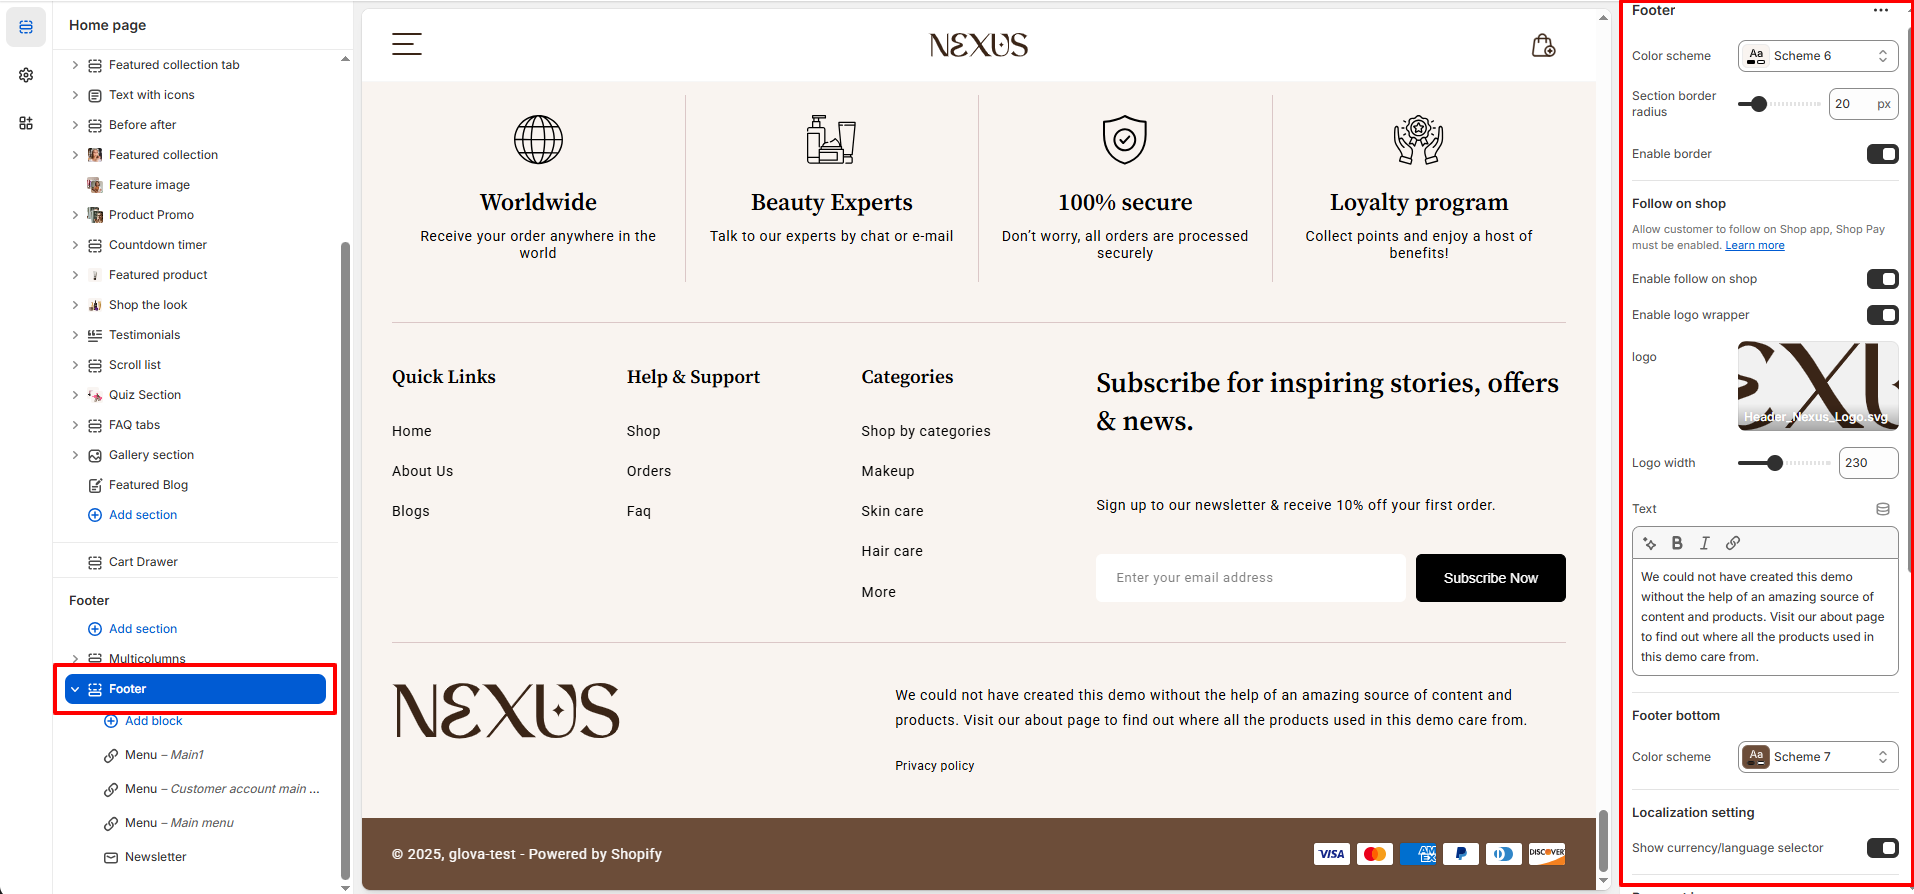Select the Newsletter block
The image size is (1914, 894).
pos(155,857)
